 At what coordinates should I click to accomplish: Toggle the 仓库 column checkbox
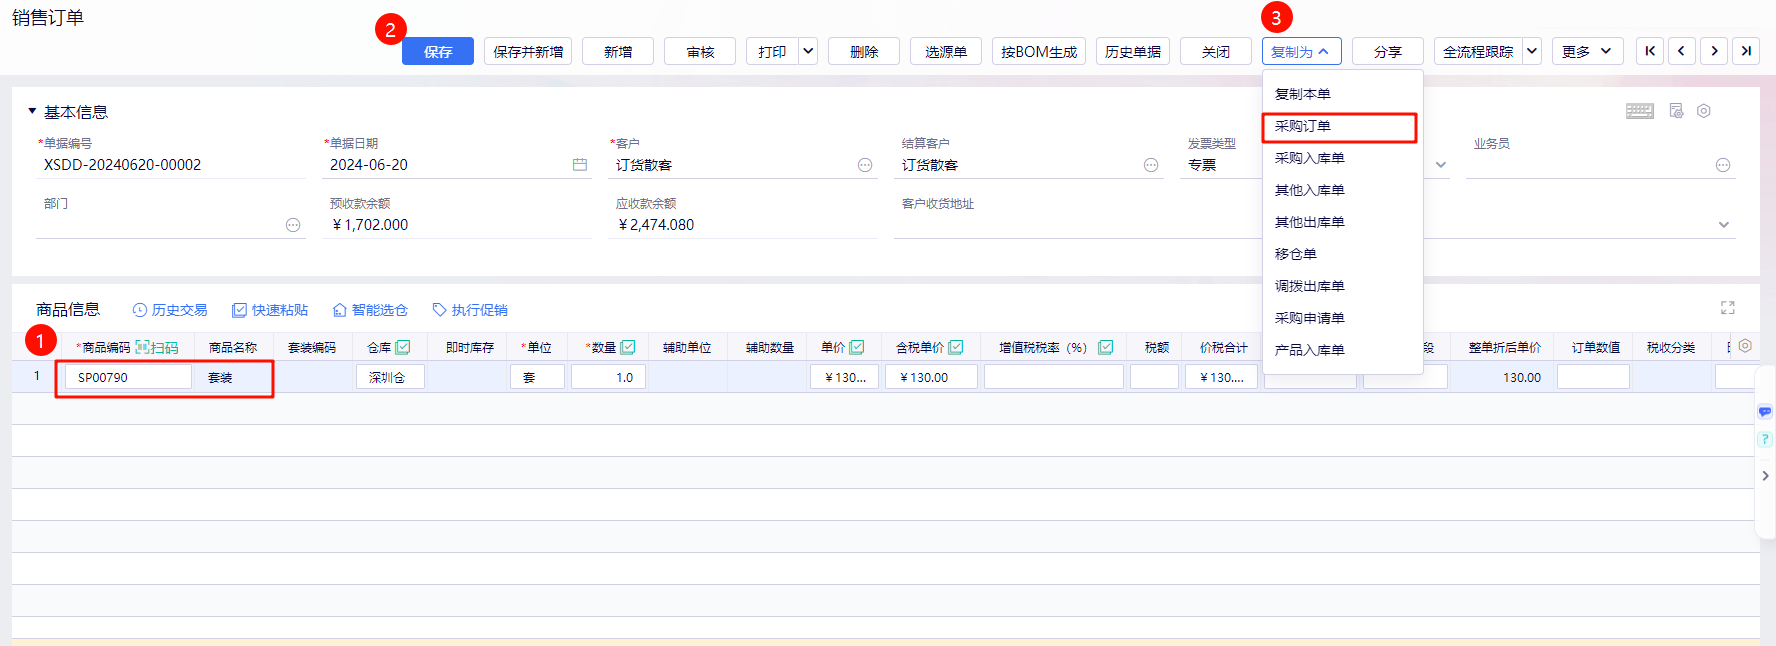[403, 347]
